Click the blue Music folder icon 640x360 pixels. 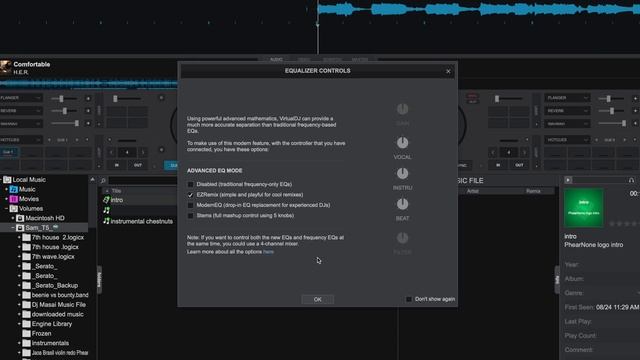[x=13, y=189]
